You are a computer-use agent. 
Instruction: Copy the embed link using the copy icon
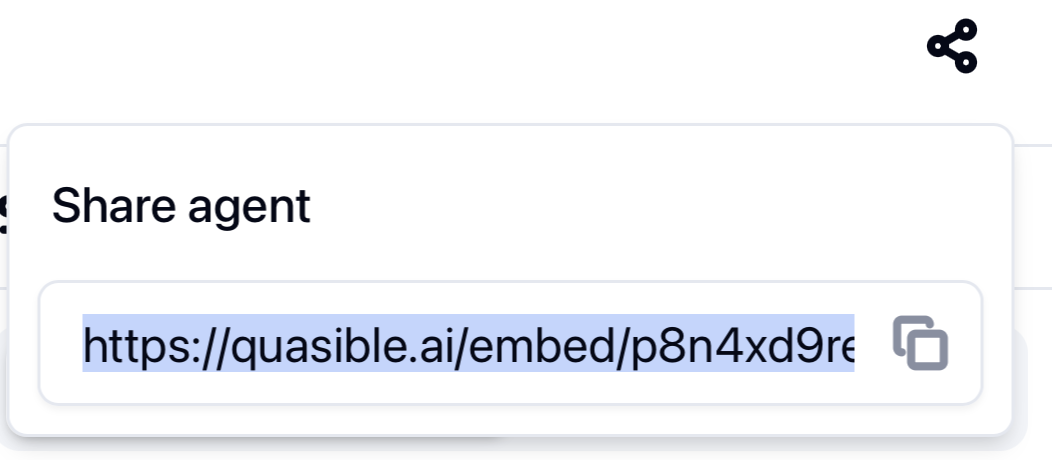click(x=920, y=343)
